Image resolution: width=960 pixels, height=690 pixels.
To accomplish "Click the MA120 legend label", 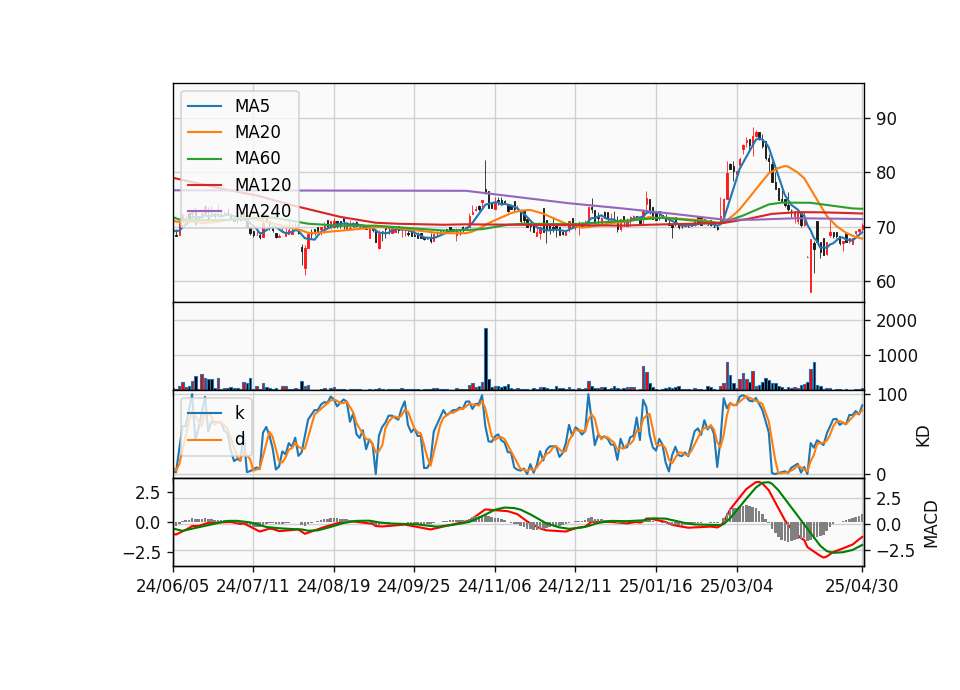I will tap(263, 185).
